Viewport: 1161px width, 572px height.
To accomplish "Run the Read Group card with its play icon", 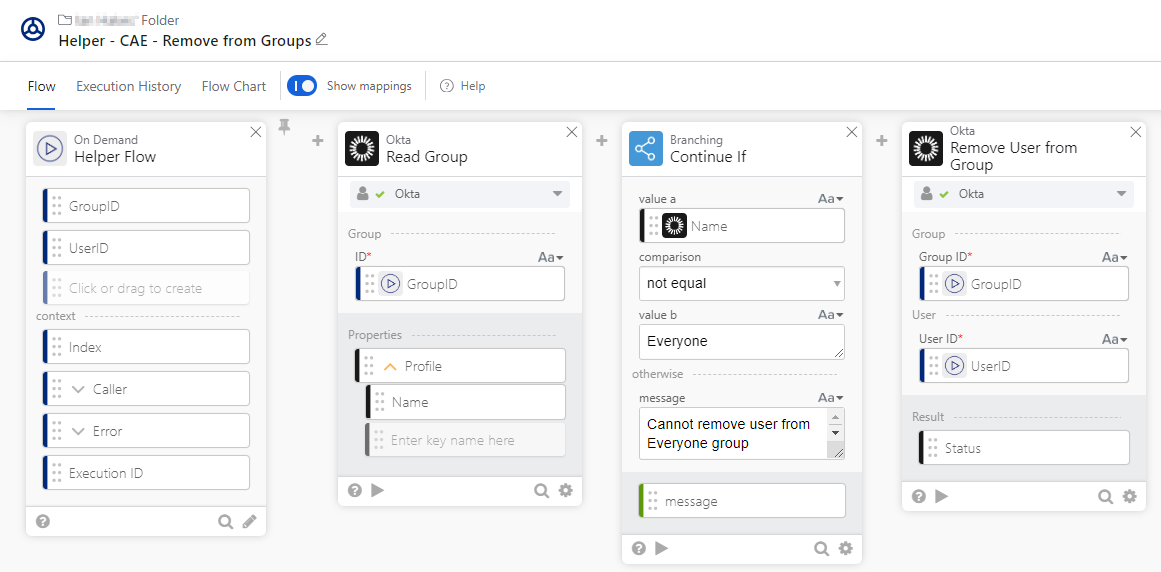I will pyautogui.click(x=377, y=490).
